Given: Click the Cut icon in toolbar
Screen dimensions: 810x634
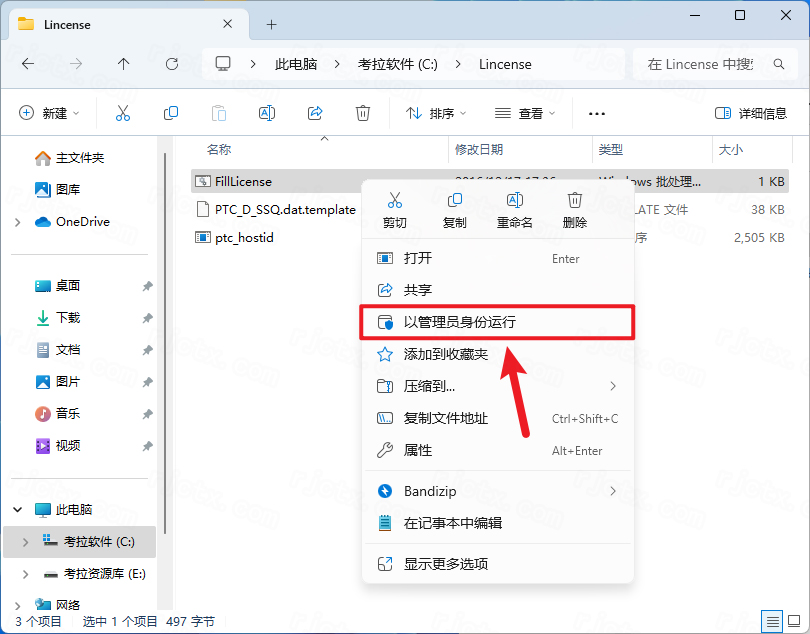Looking at the screenshot, I should click(x=122, y=113).
